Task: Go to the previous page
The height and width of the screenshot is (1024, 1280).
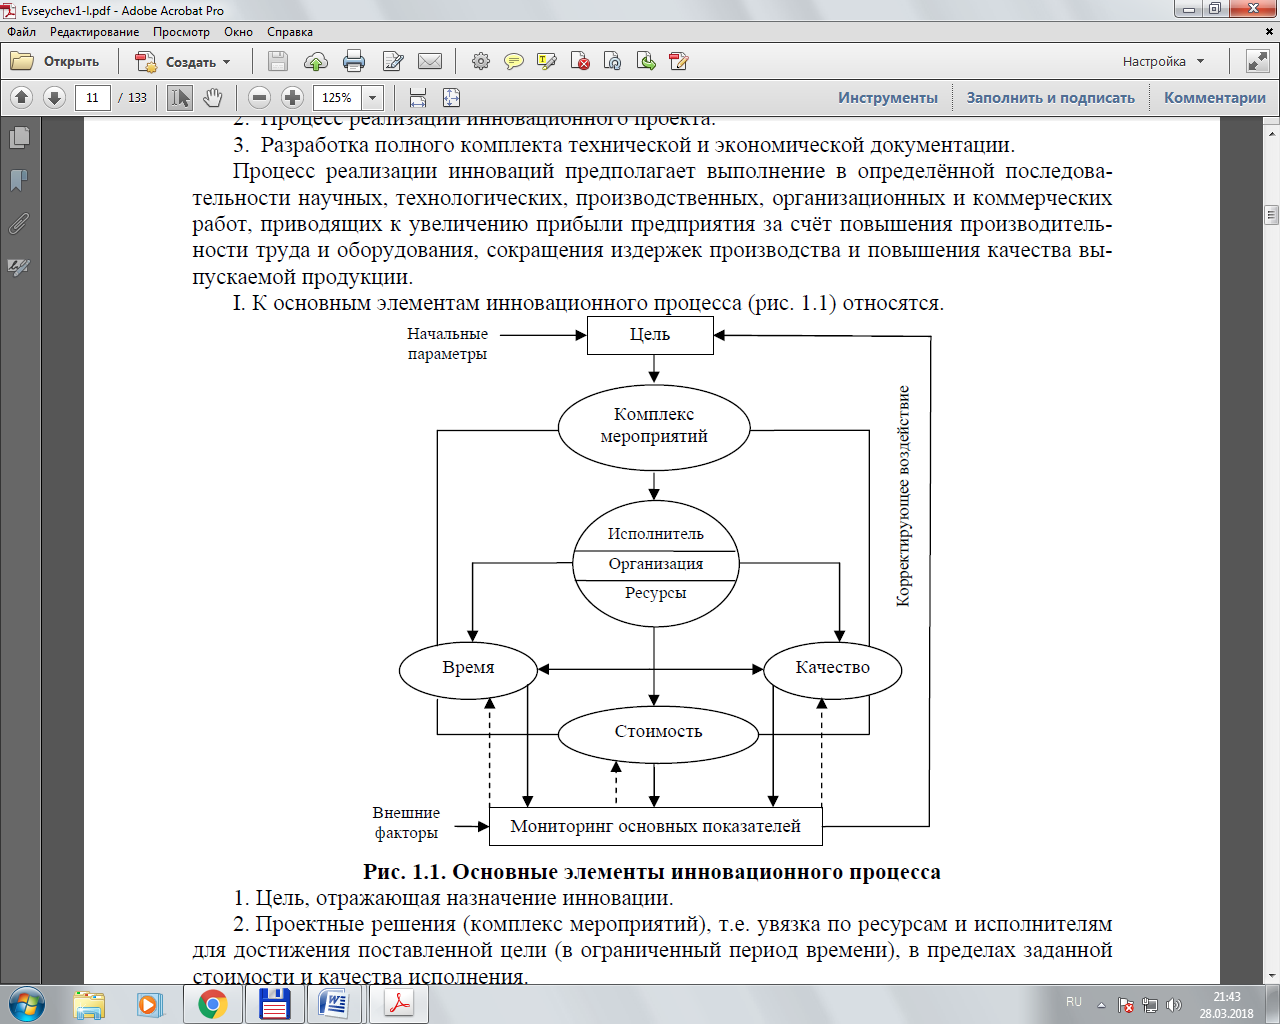Action: coord(22,98)
